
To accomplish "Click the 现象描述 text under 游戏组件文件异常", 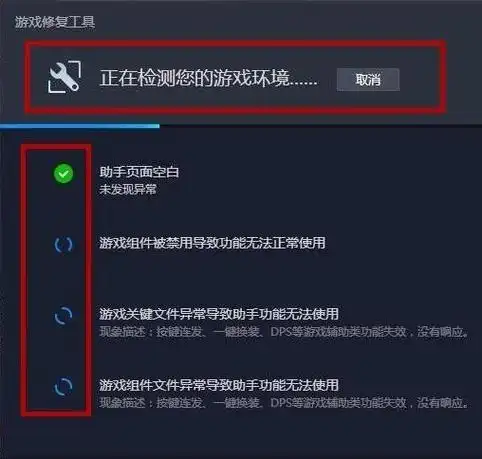I will pos(284,403).
